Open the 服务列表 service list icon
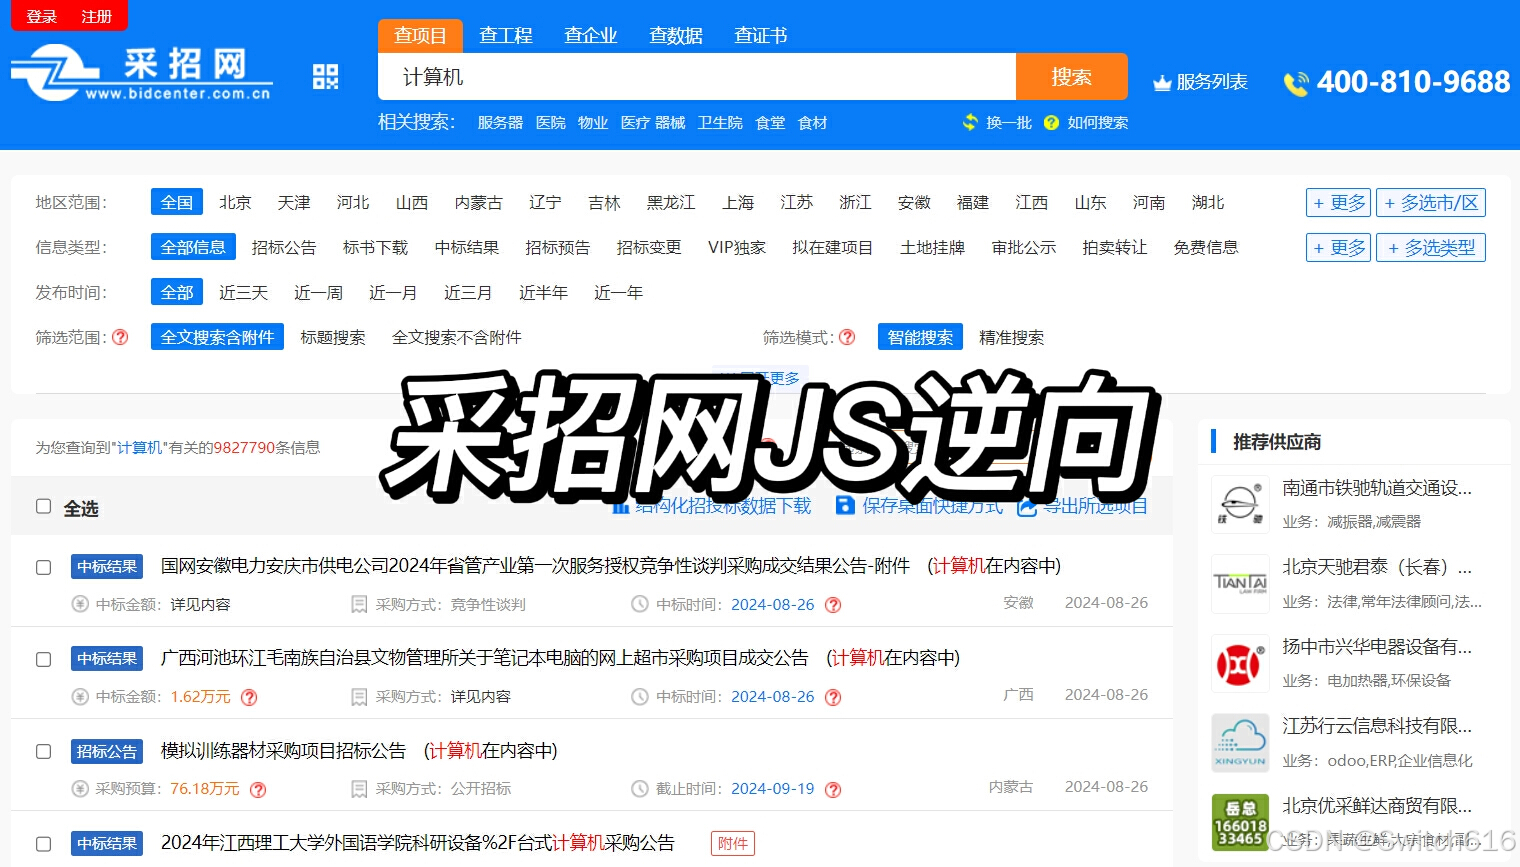Image resolution: width=1520 pixels, height=867 pixels. click(1162, 83)
